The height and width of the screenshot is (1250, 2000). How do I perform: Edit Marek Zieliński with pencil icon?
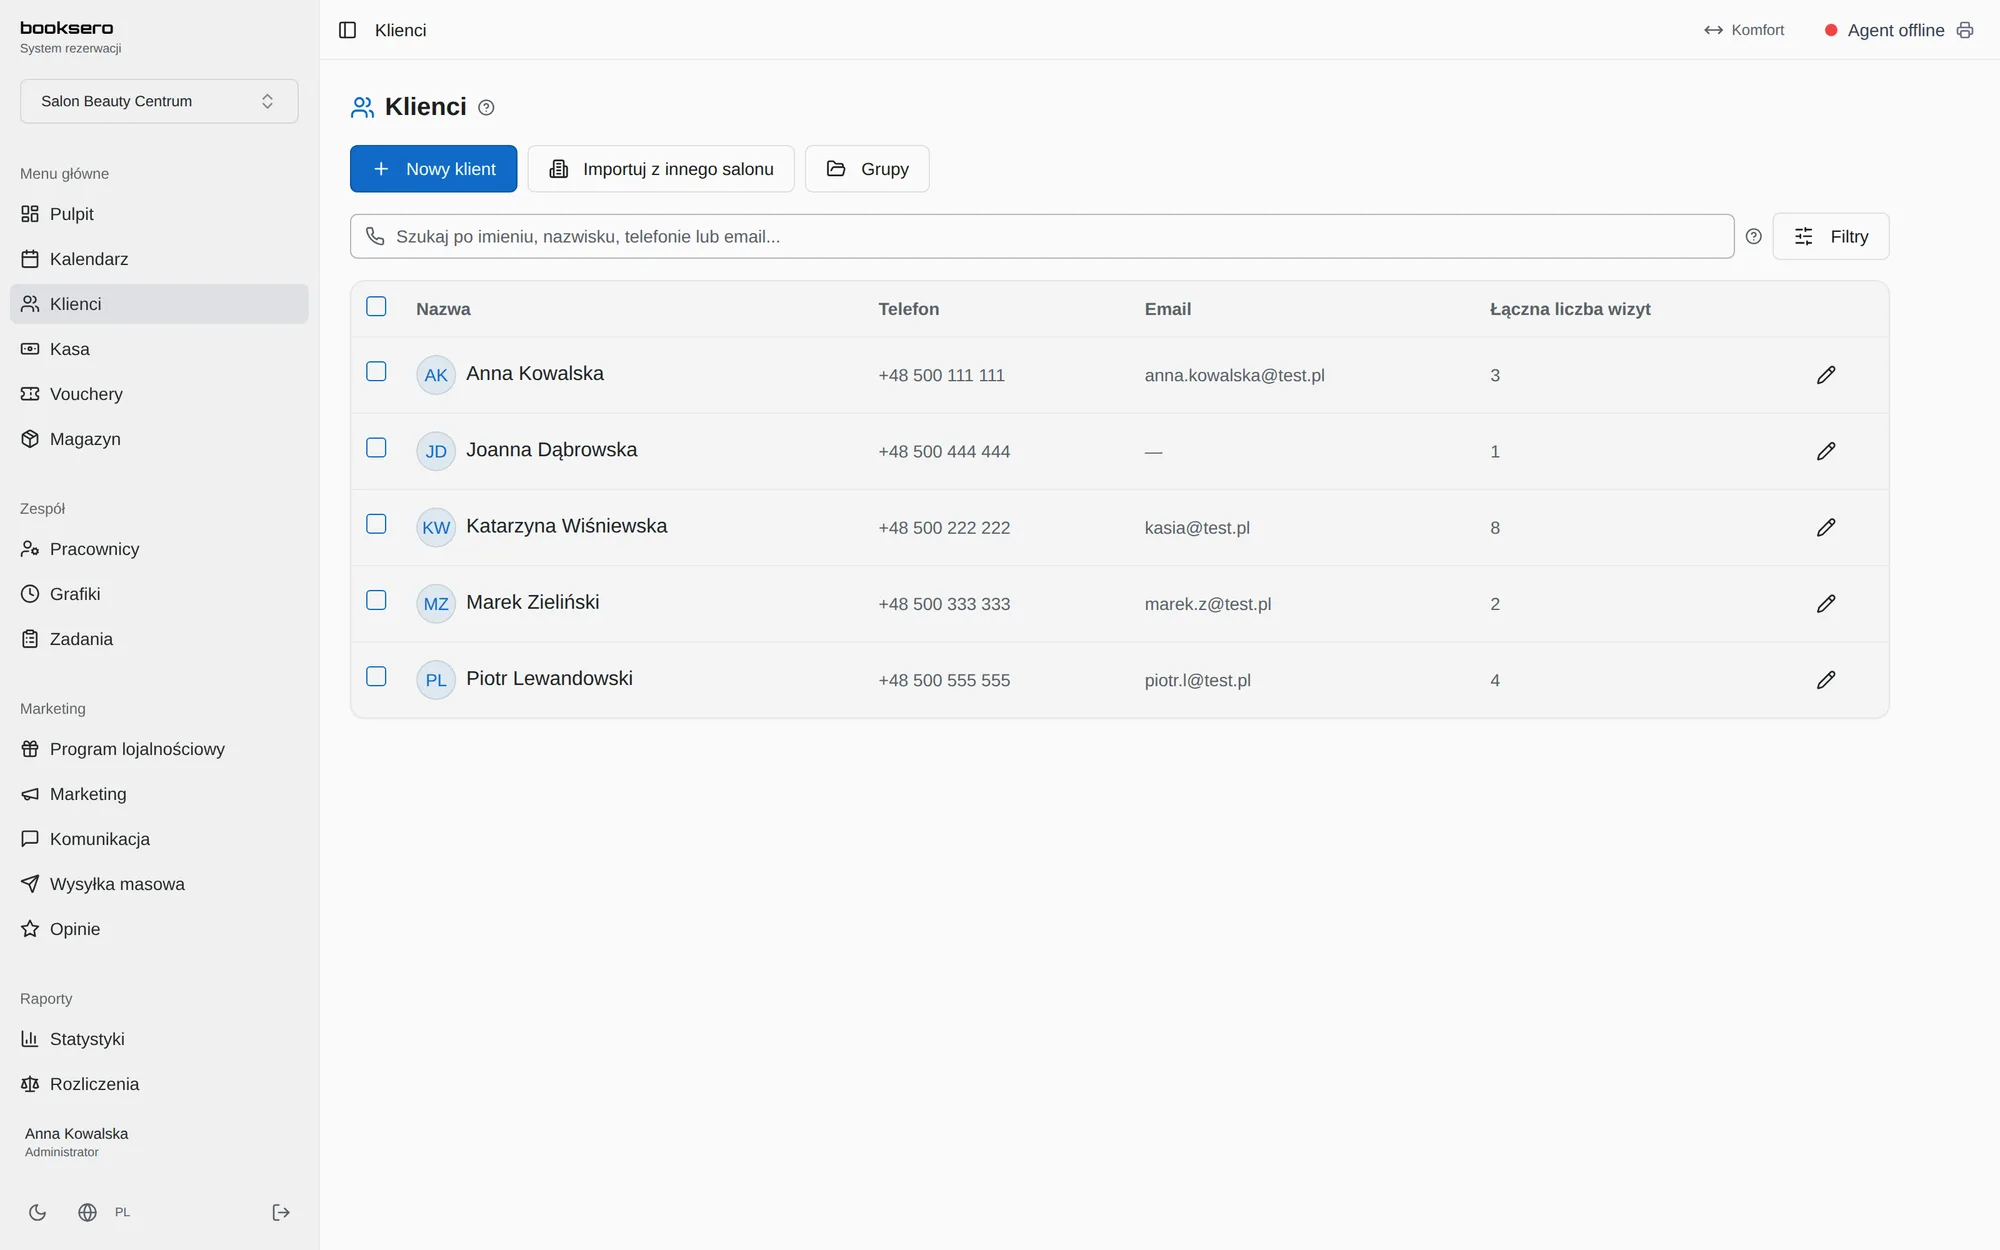(x=1826, y=604)
